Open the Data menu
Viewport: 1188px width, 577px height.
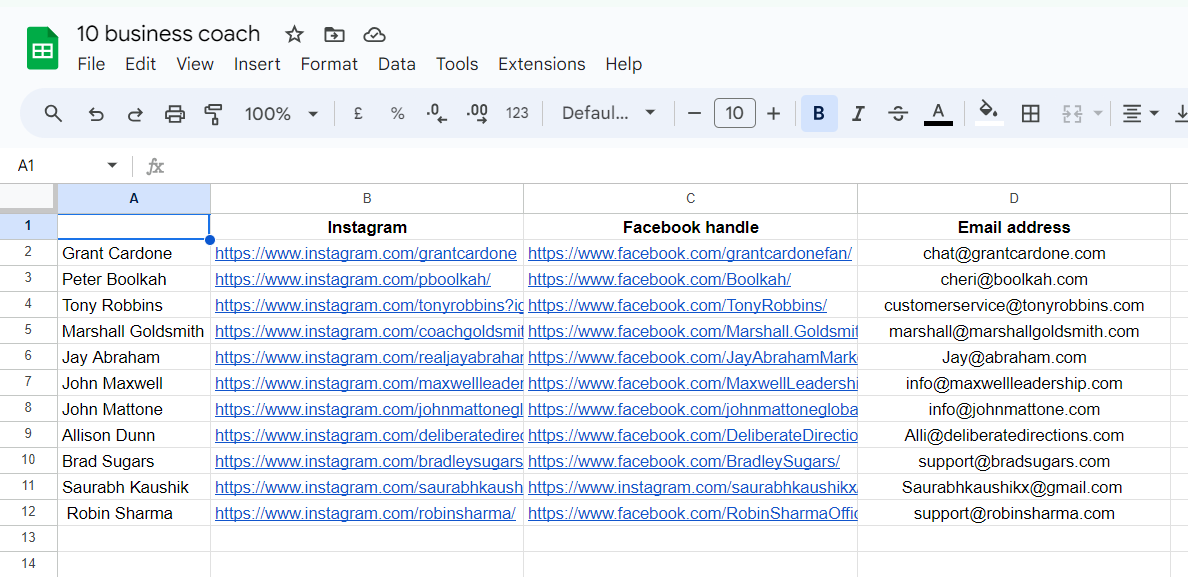tap(397, 64)
